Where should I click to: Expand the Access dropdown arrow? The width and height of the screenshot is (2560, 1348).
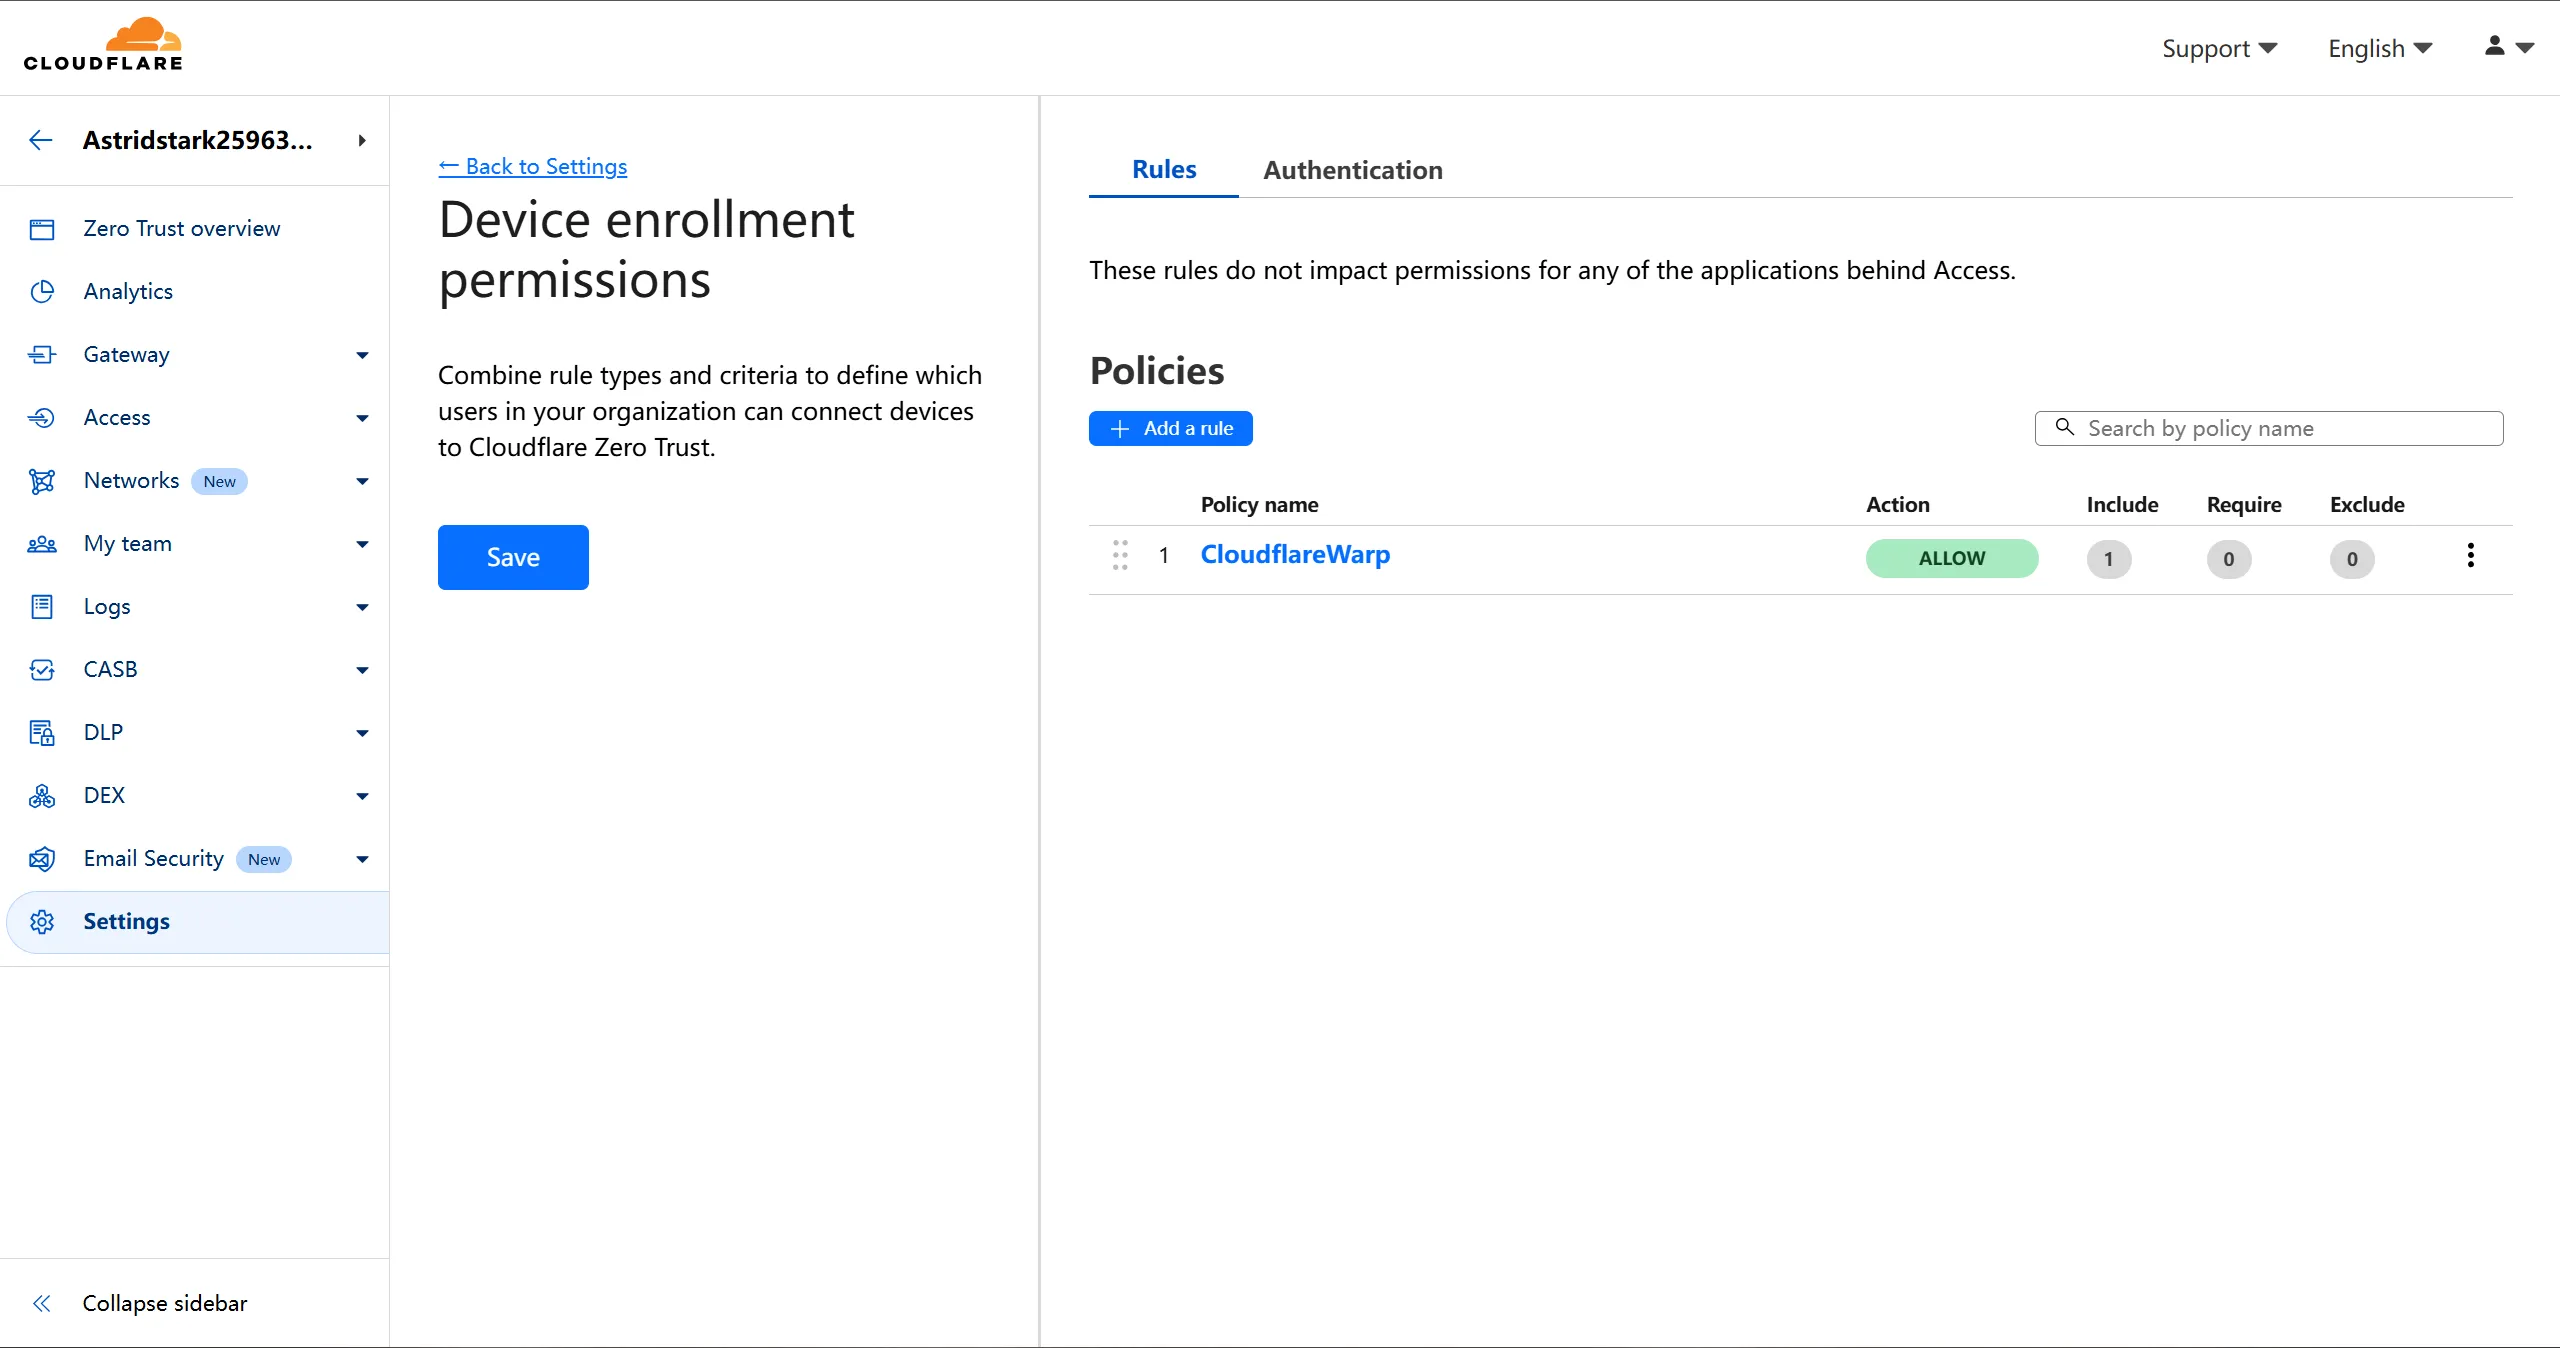coord(362,418)
